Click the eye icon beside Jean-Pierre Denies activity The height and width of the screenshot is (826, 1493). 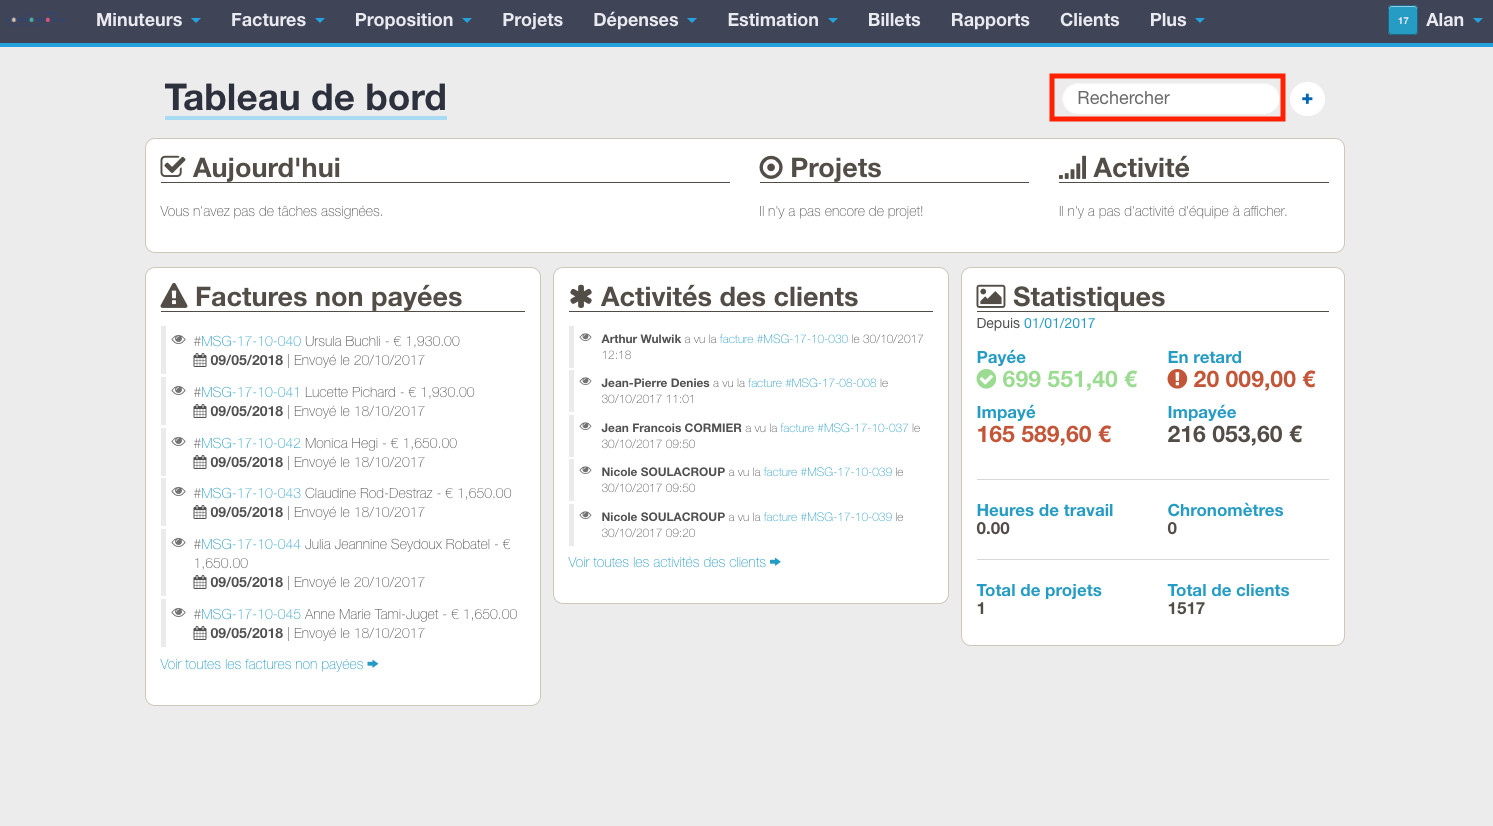pos(586,382)
